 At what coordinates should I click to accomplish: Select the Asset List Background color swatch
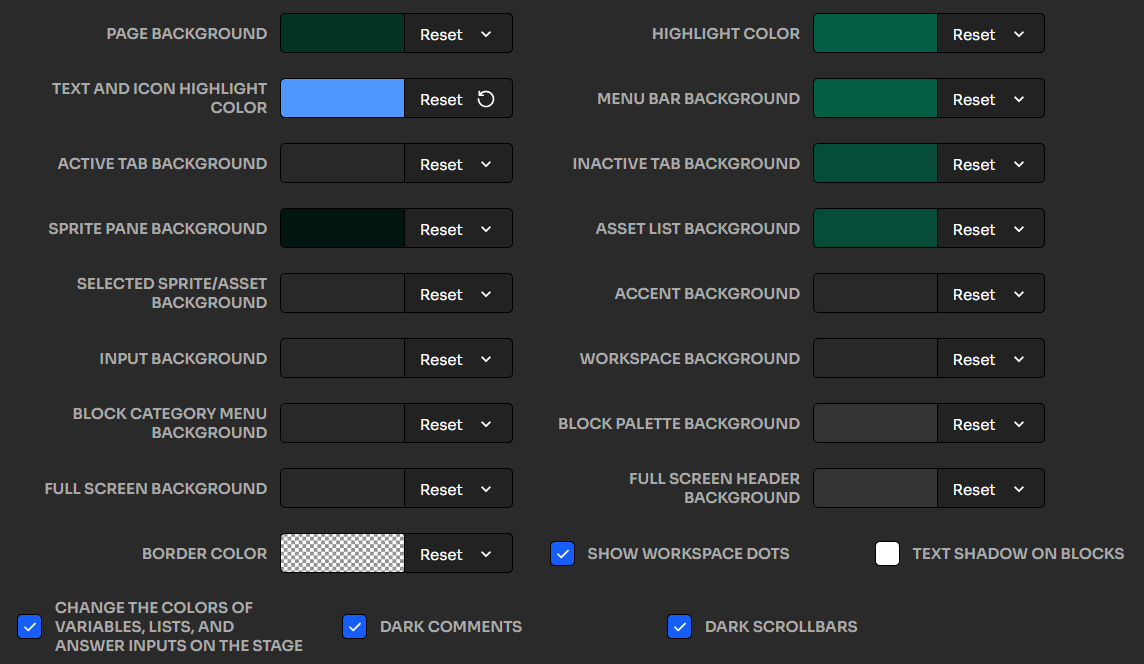coord(874,228)
